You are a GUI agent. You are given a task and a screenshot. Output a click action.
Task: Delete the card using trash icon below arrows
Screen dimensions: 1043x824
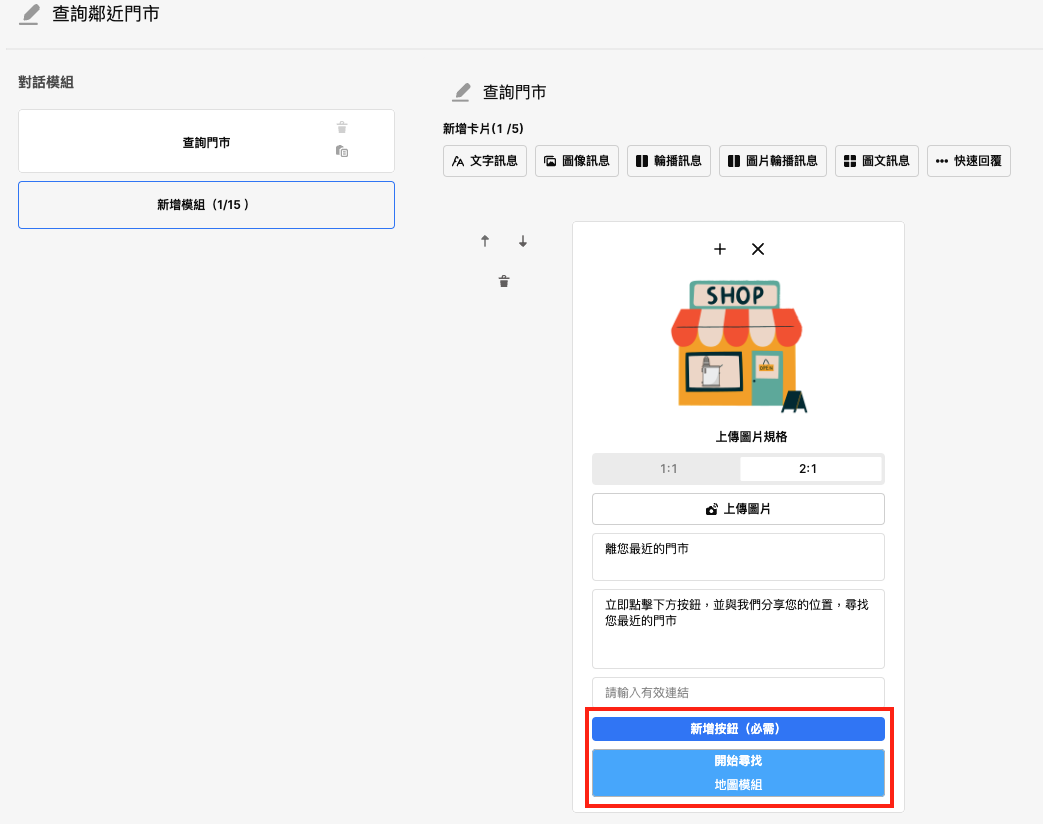(x=504, y=282)
